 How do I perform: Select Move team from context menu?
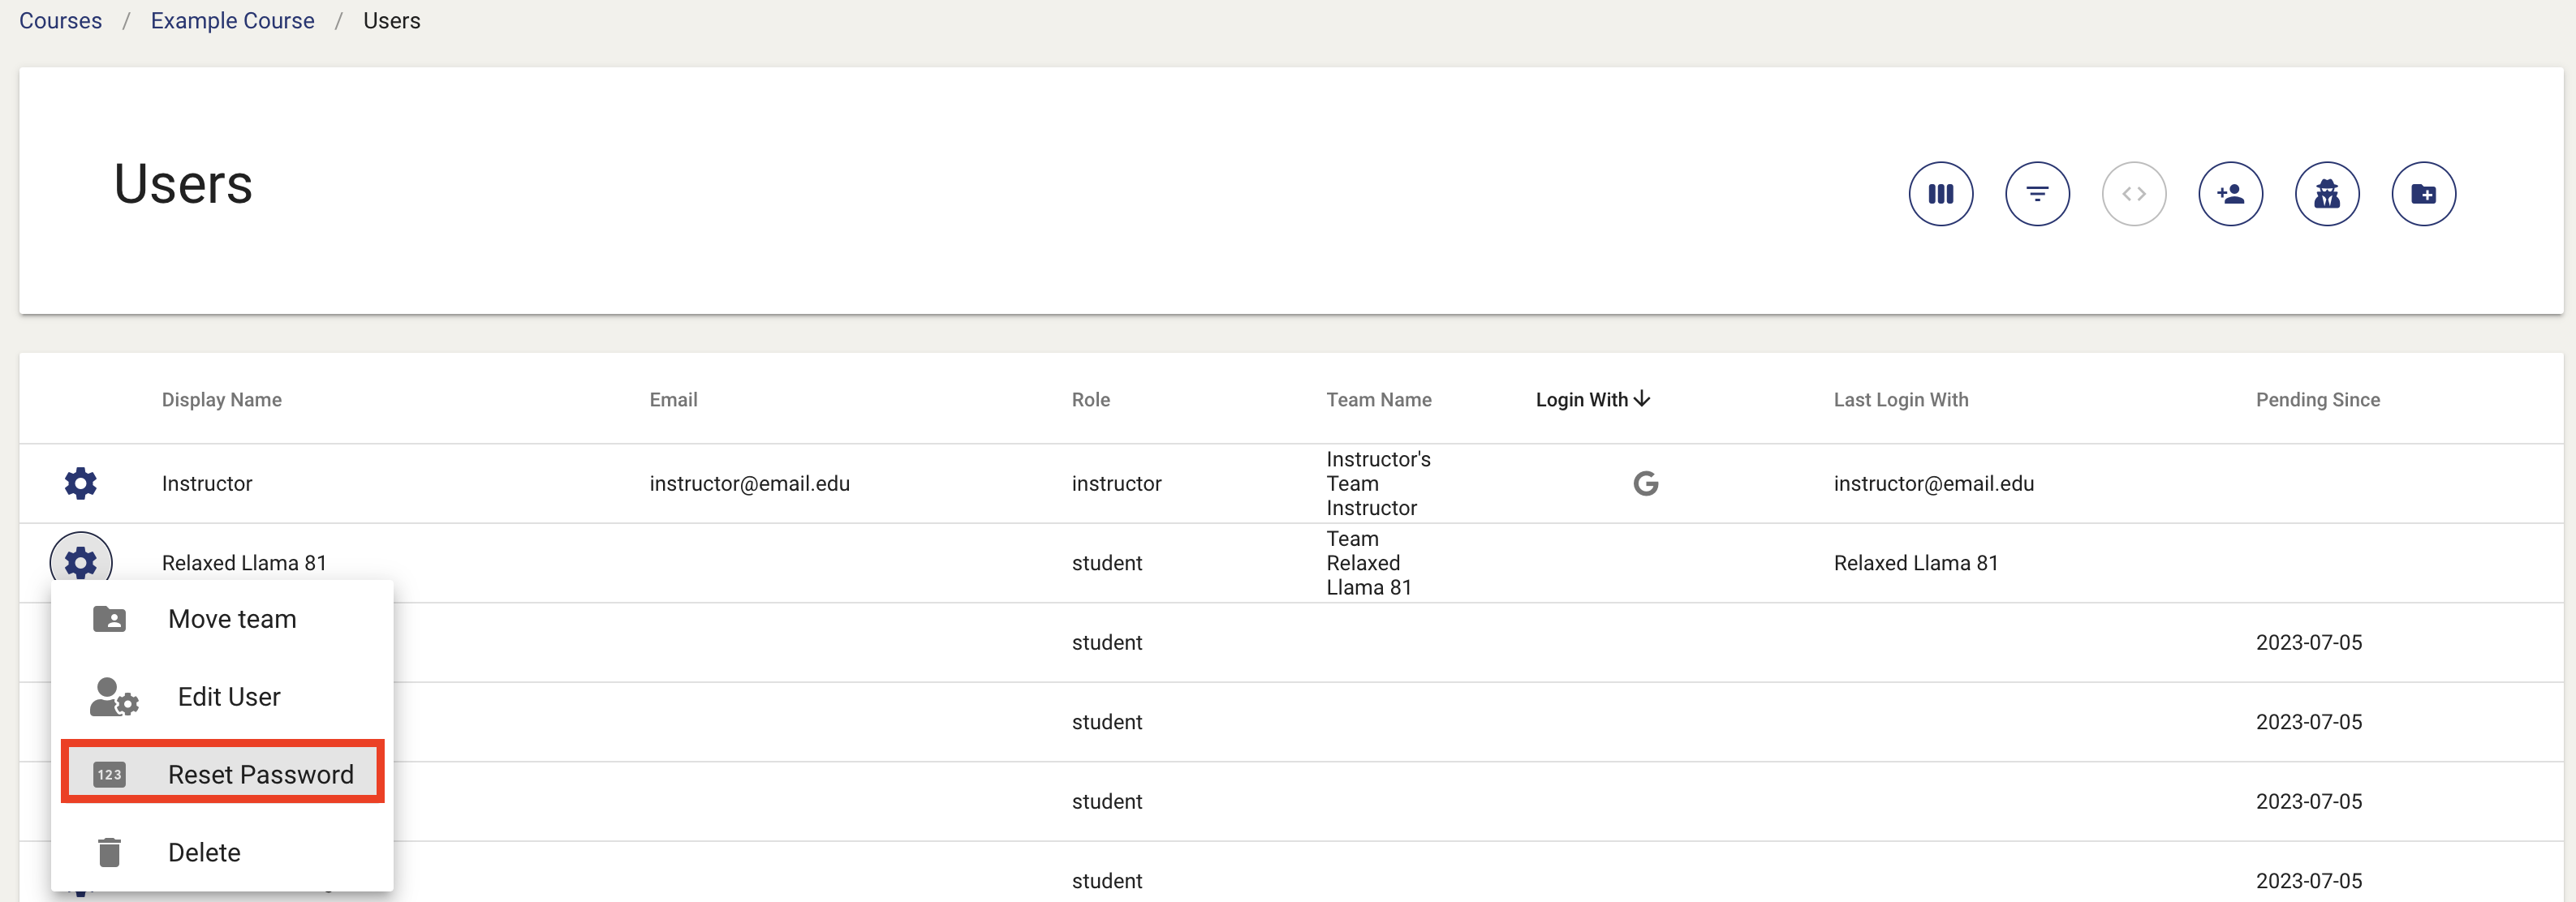pos(232,619)
